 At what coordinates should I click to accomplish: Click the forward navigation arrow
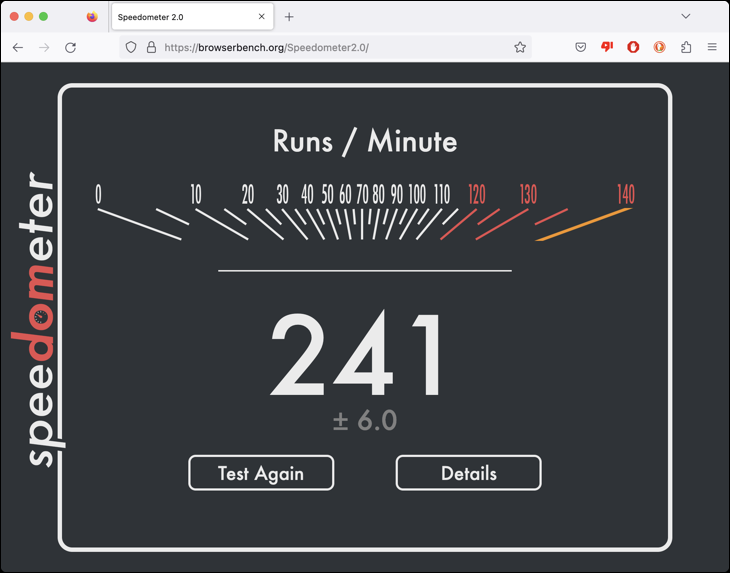[44, 47]
